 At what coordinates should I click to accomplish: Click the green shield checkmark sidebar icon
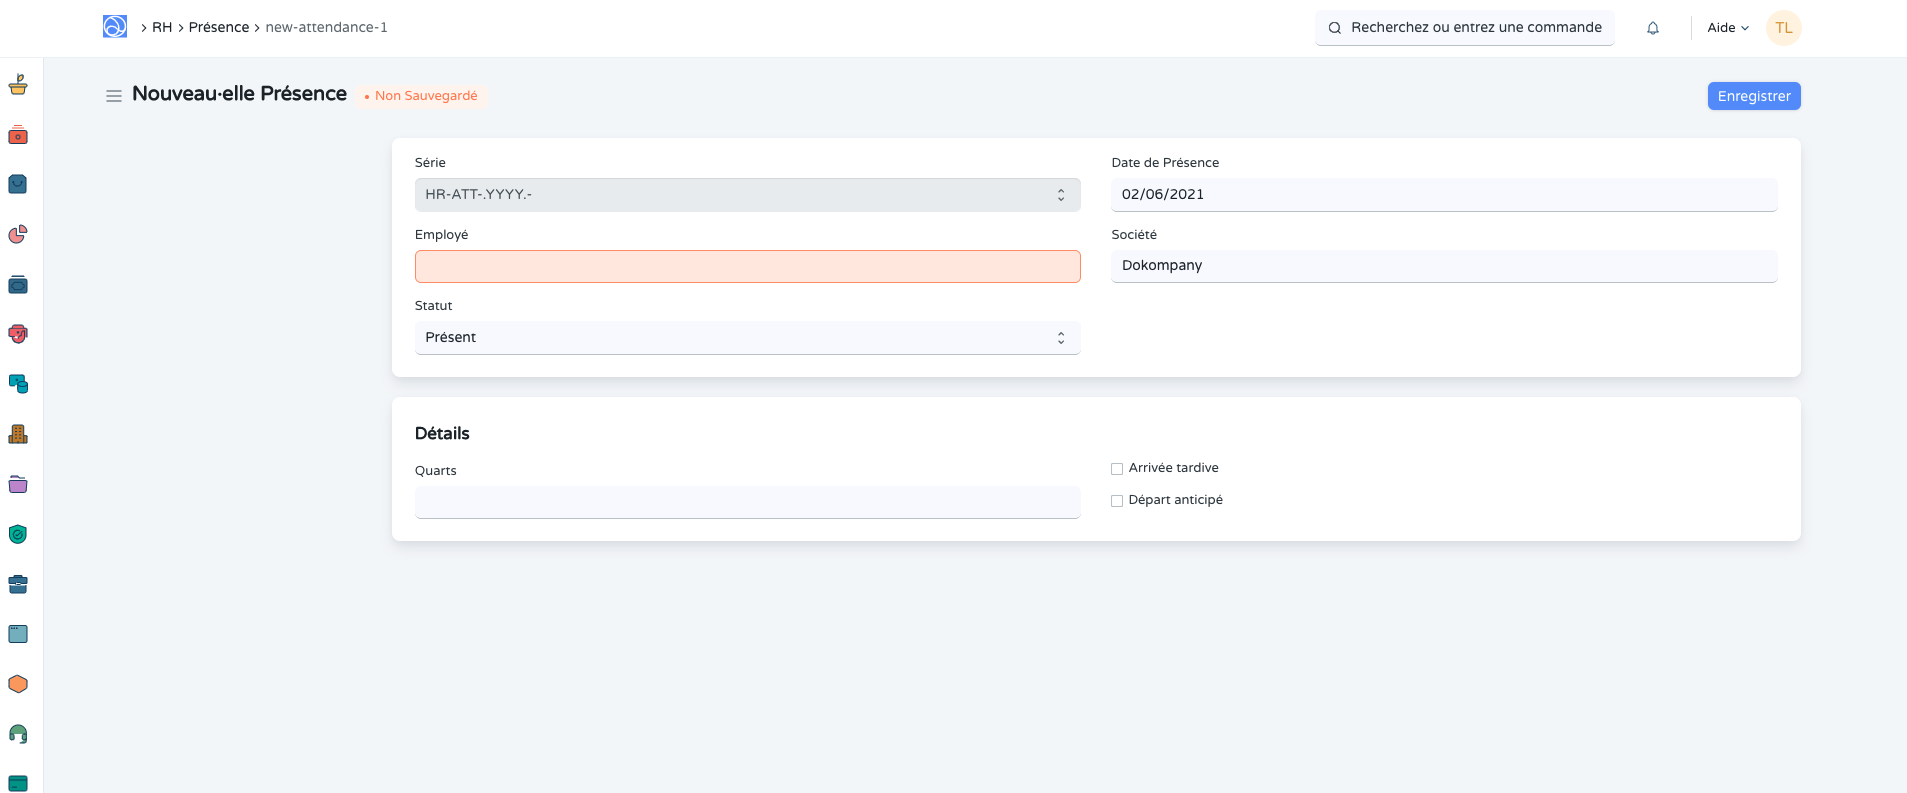[18, 534]
